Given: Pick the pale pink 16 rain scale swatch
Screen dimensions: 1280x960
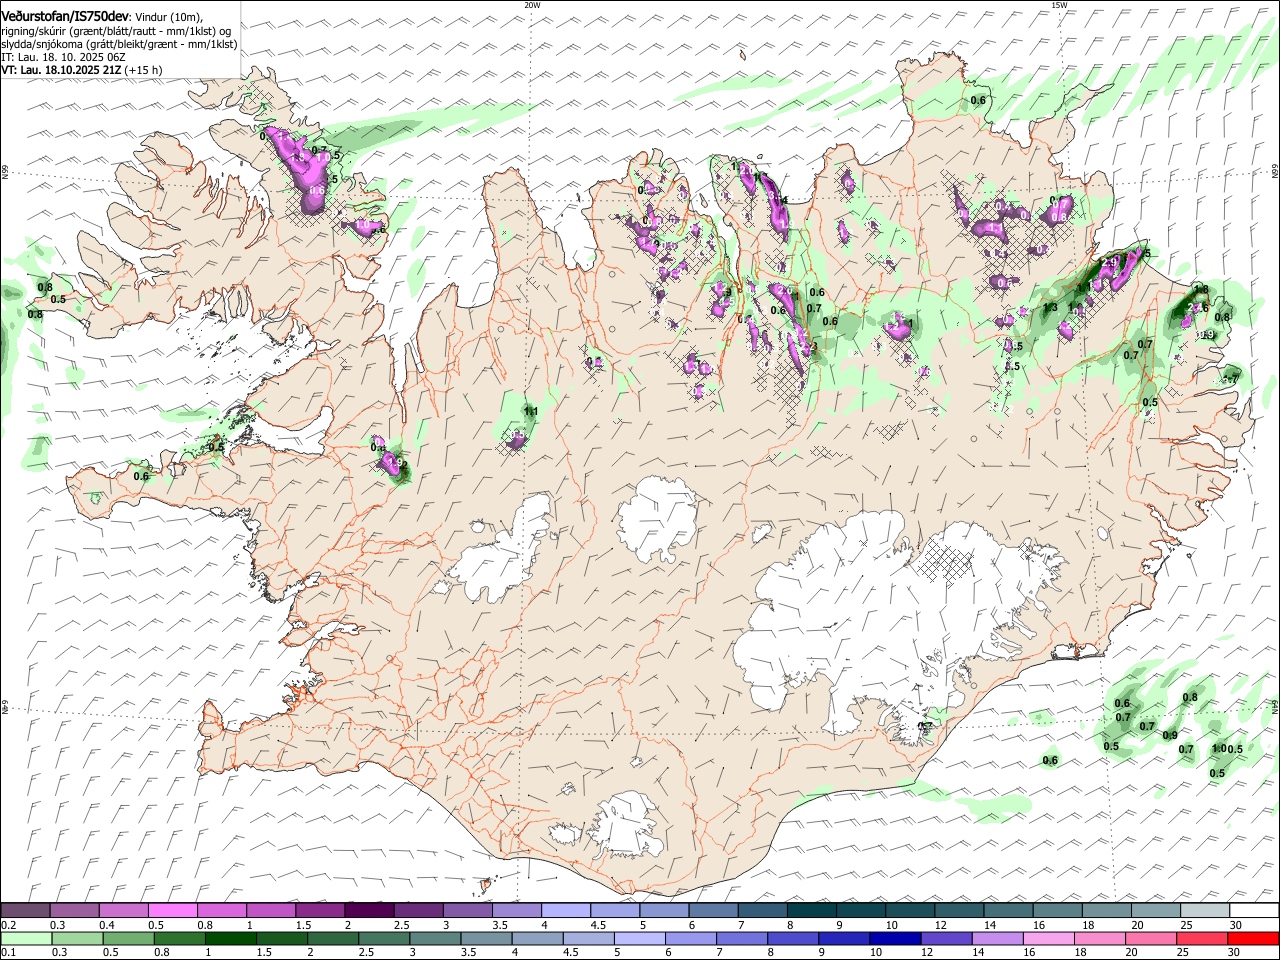Looking at the screenshot, I should click(1048, 938).
